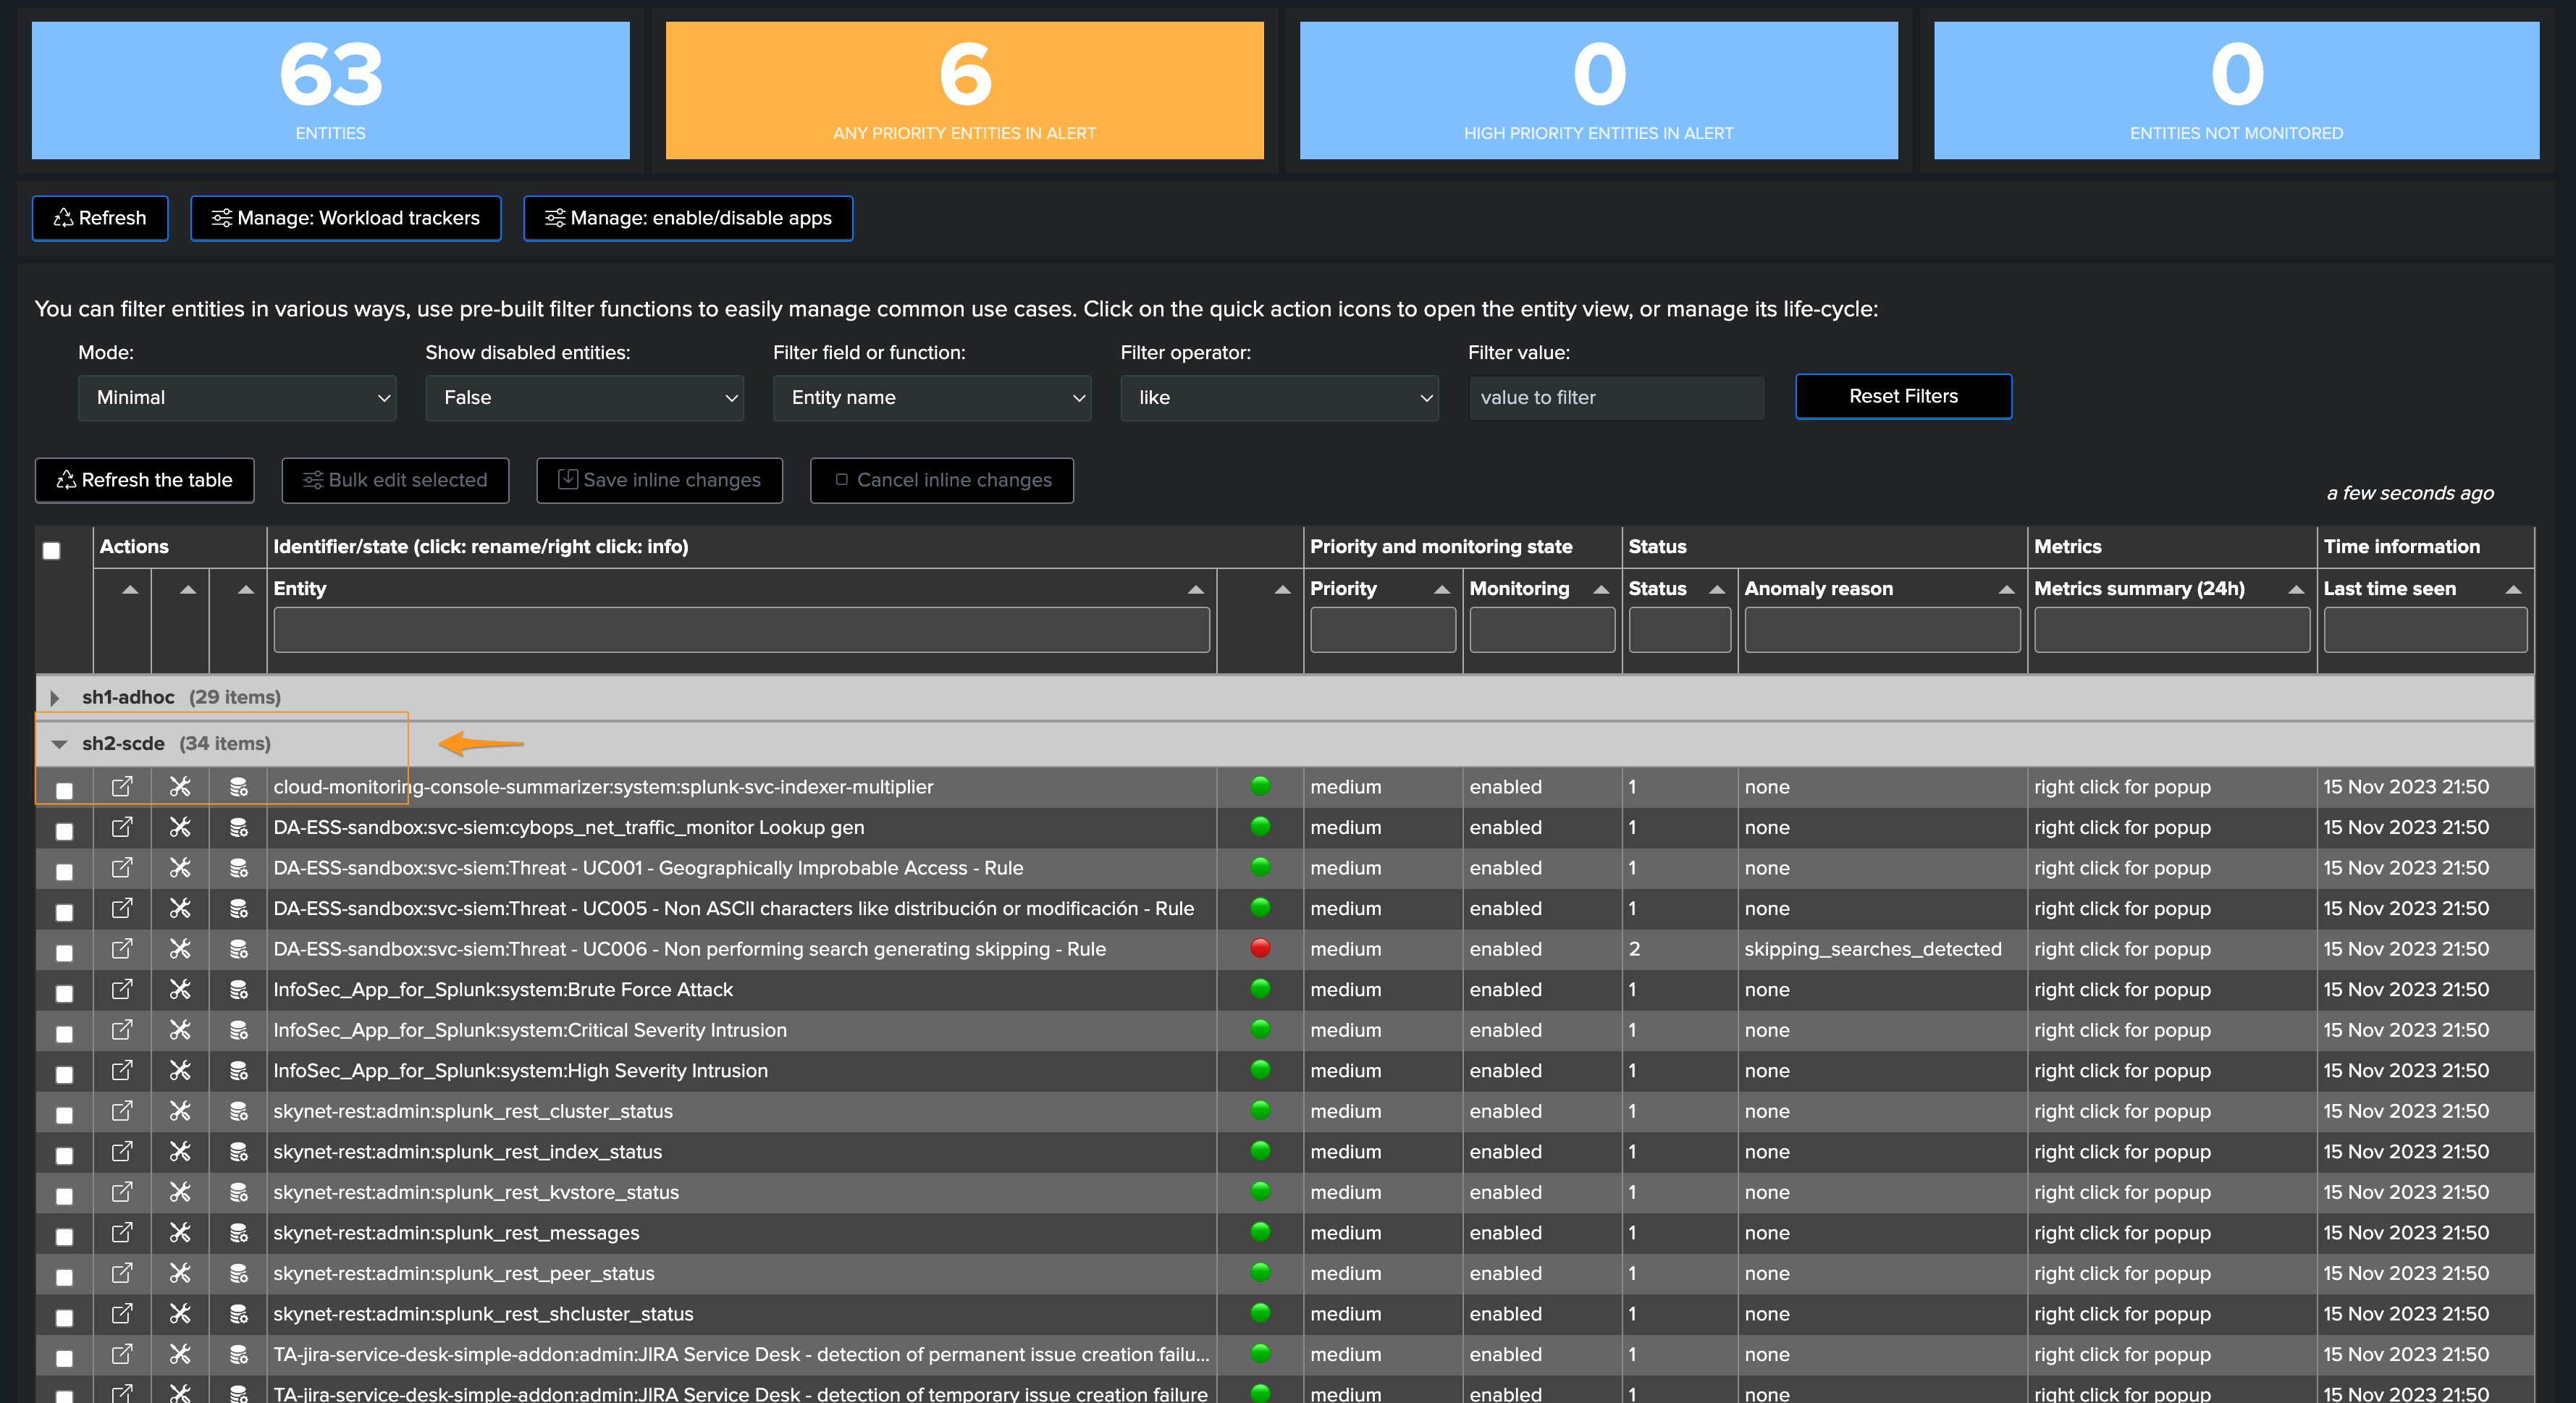Screen dimensions: 2576x1403
Task: Select checkbox for splunk_rest_shcluster_status row
Action: [x=65, y=1318]
